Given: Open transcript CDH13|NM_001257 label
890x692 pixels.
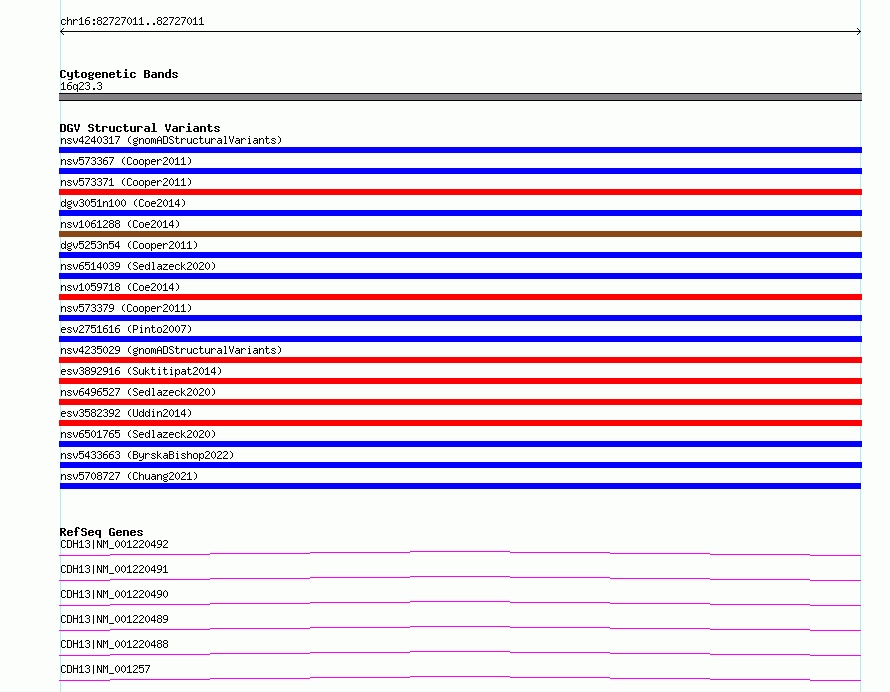Looking at the screenshot, I should click(105, 669).
